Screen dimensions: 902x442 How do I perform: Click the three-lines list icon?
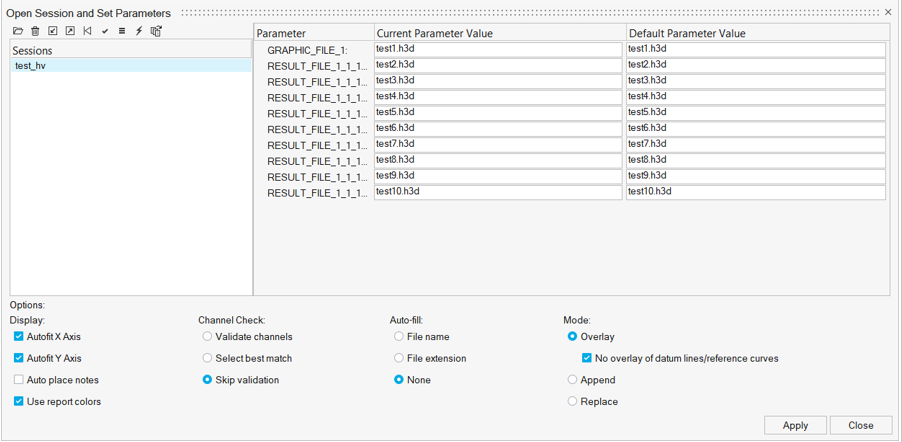(122, 31)
